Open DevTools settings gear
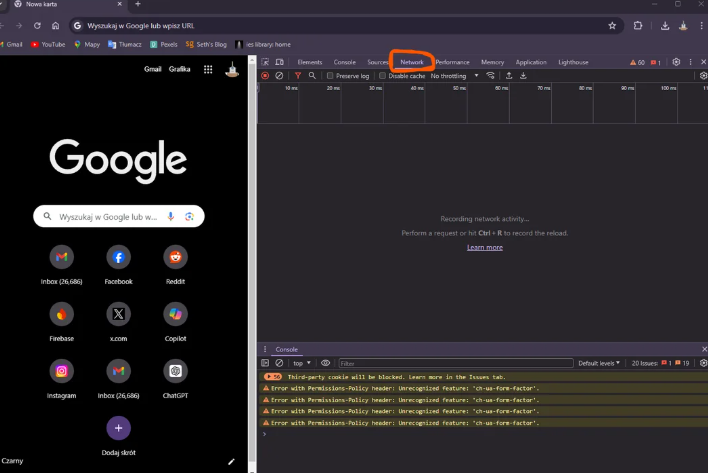Image resolution: width=708 pixels, height=473 pixels. [x=676, y=62]
